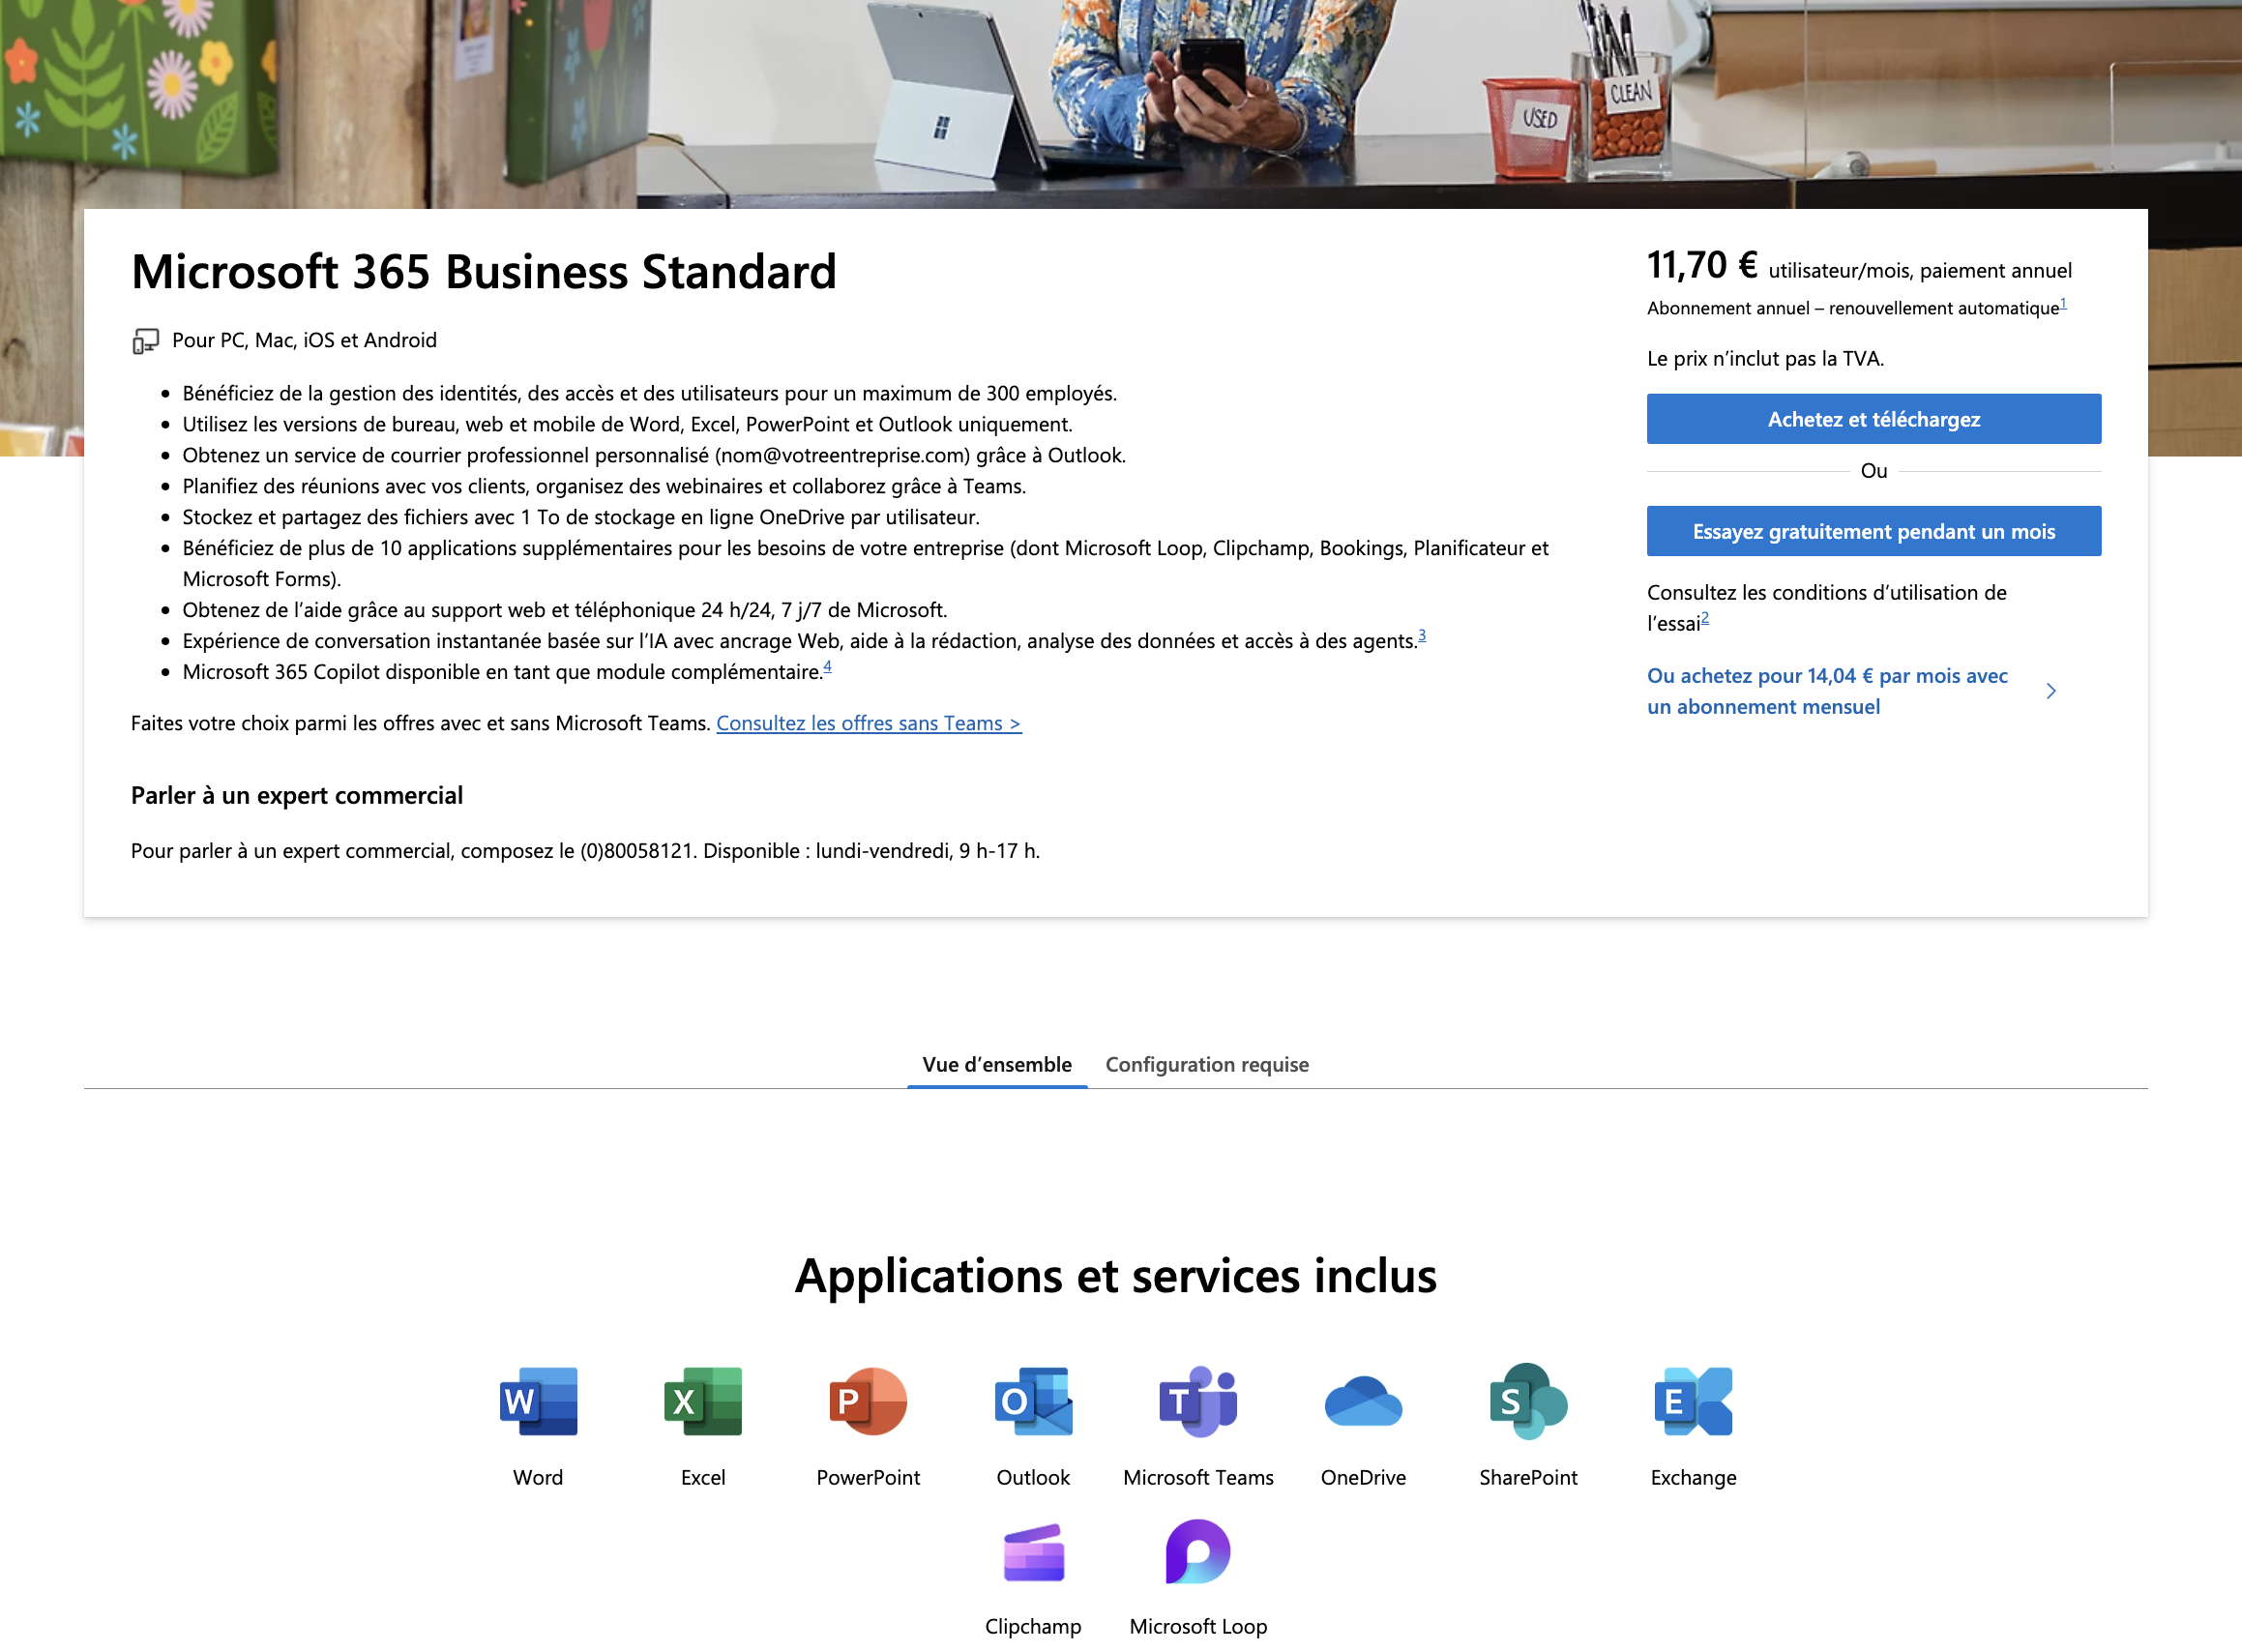
Task: Switch to Configuration requise tab
Action: (x=1207, y=1064)
